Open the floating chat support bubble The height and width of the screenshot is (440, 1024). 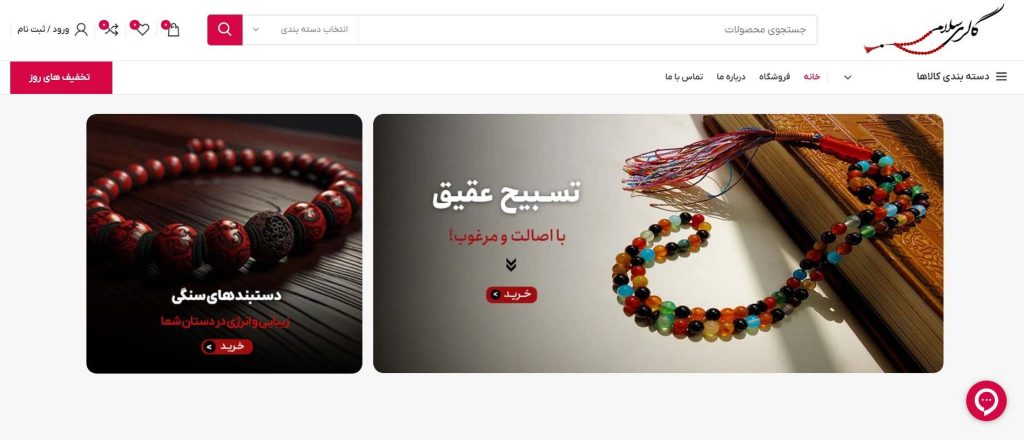(x=986, y=401)
